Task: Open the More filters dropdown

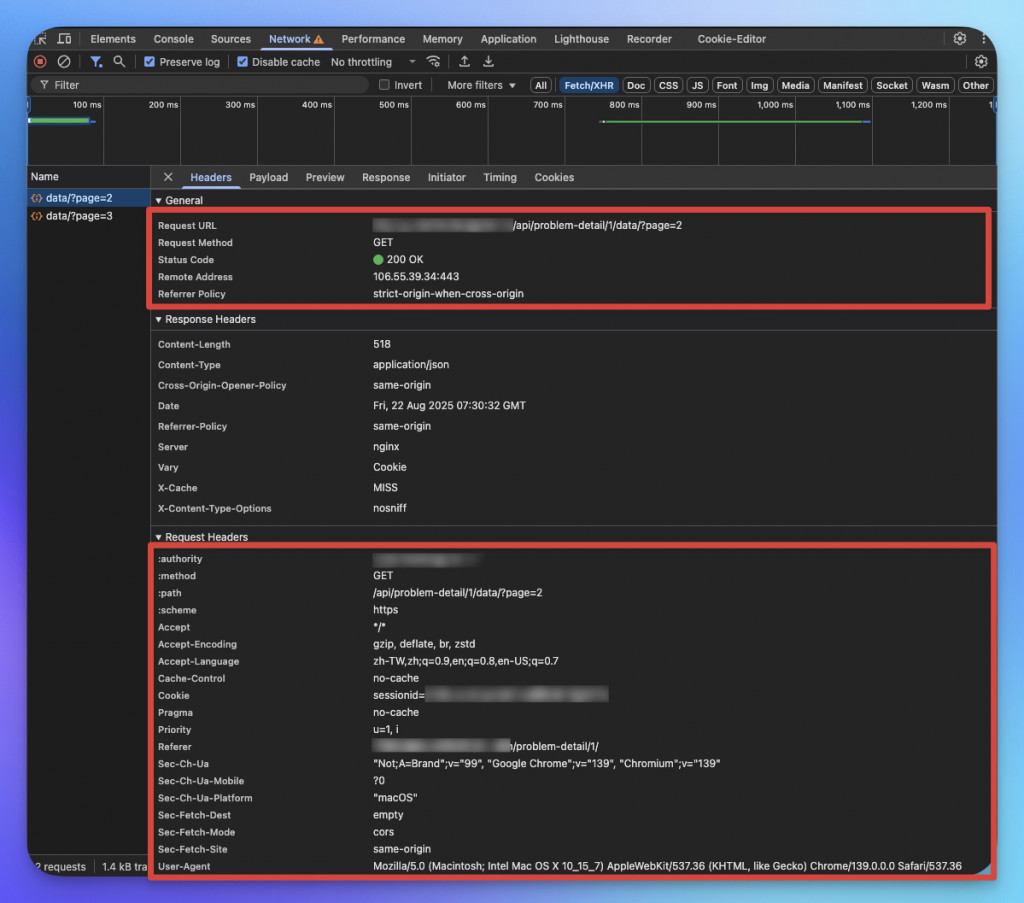Action: click(x=481, y=85)
